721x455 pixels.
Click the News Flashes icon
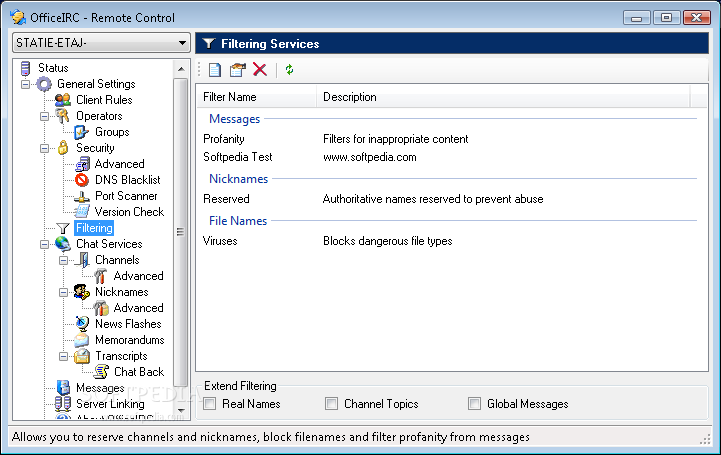point(82,324)
